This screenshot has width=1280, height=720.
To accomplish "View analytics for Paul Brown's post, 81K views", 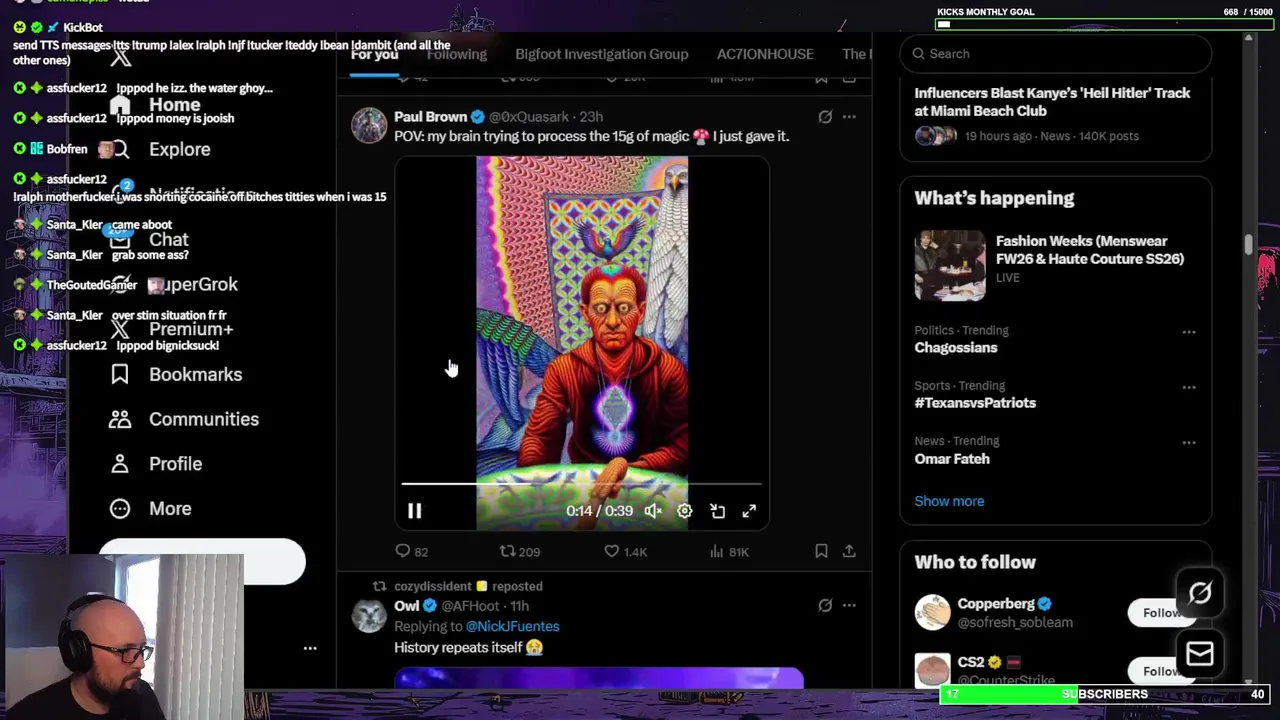I will coord(729,551).
